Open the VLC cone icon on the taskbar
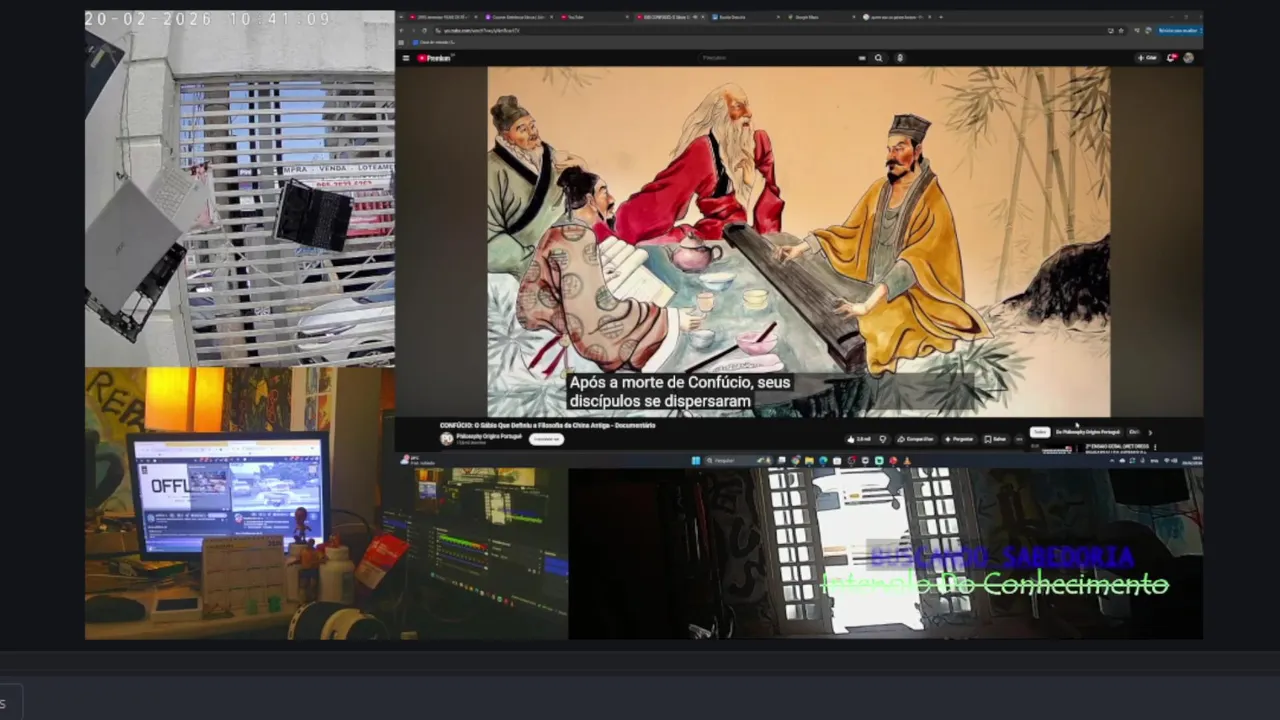The height and width of the screenshot is (720, 1280). click(x=907, y=460)
